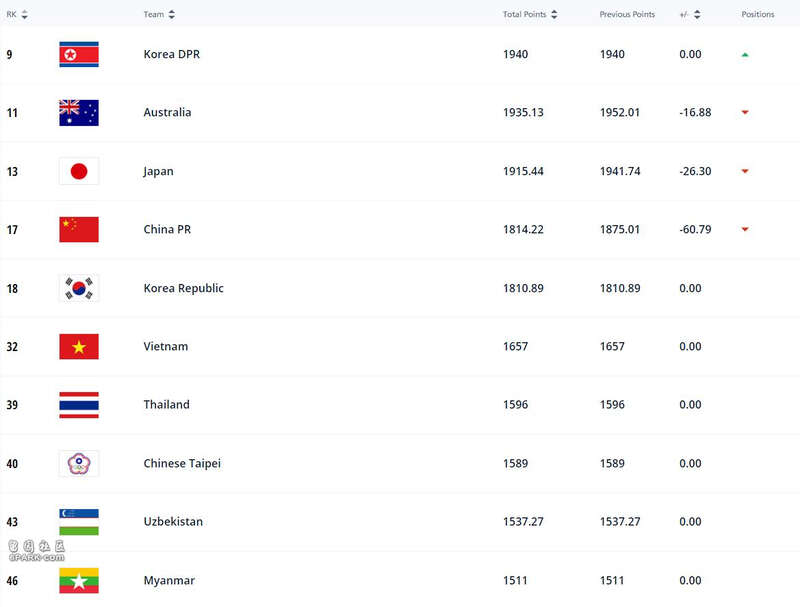Click the Thailand flag icon
The height and width of the screenshot is (607, 800).
[79, 405]
